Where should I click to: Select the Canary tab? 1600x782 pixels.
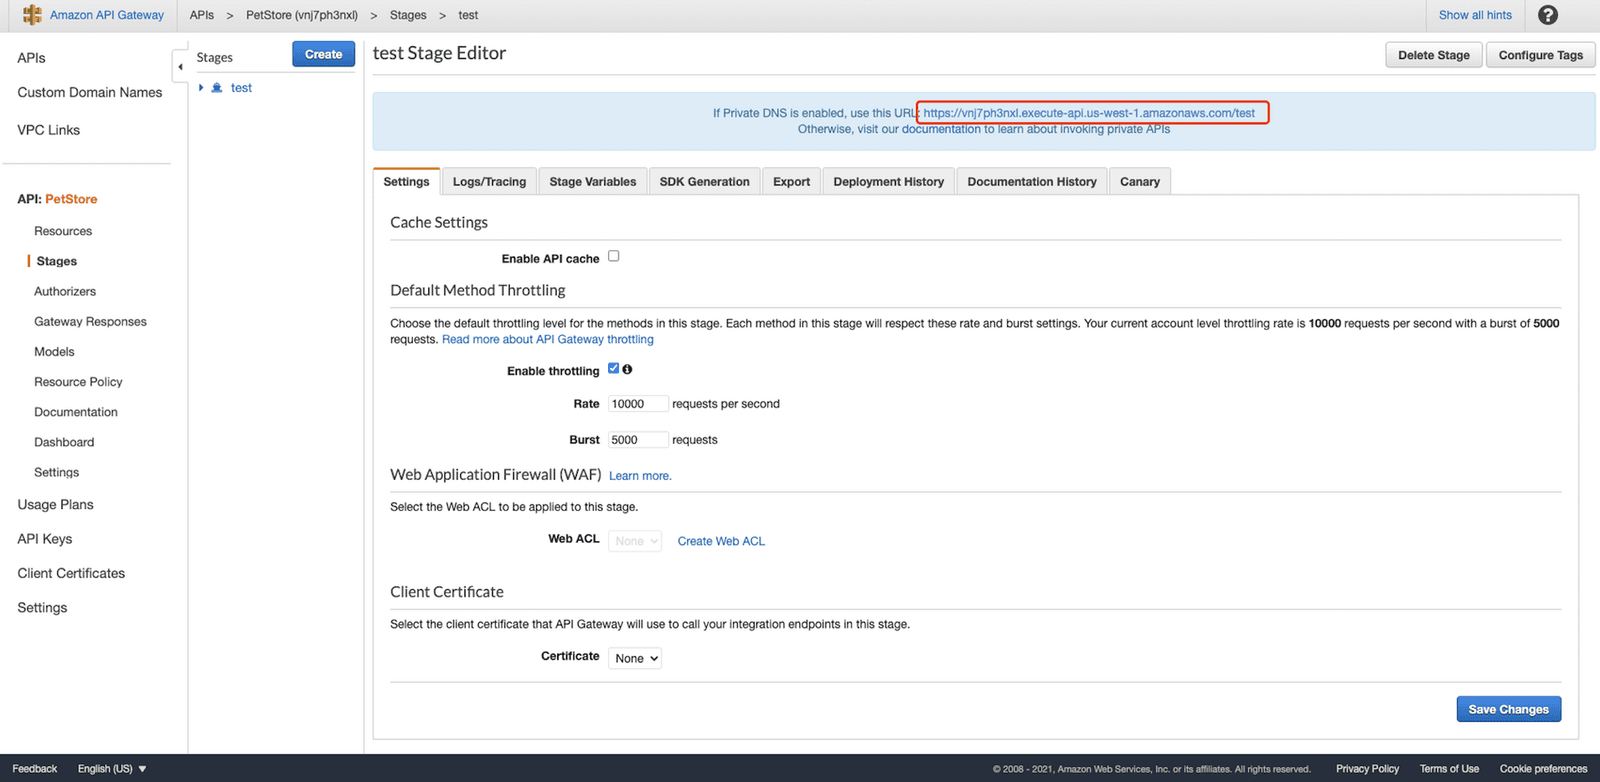tap(1140, 181)
